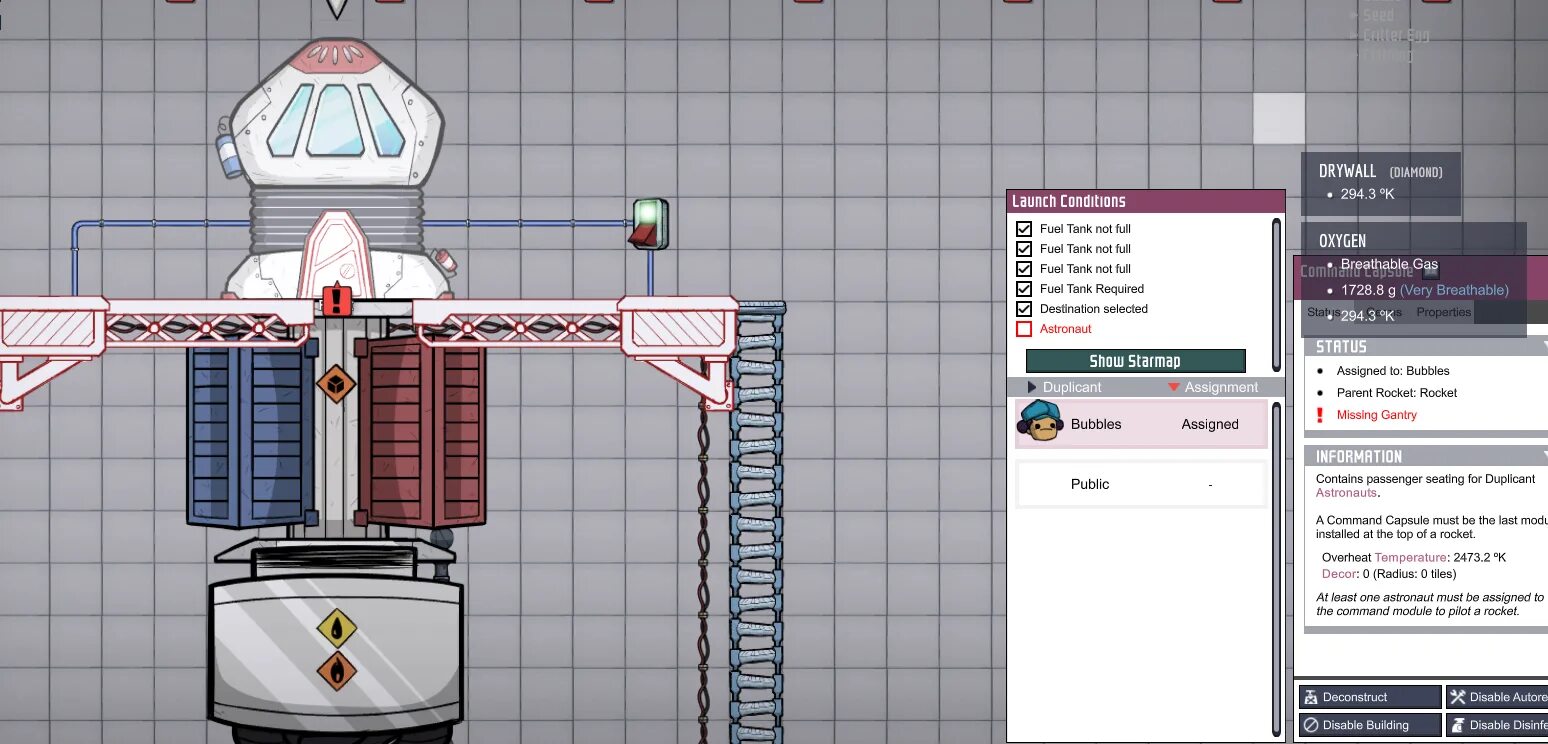
Task: Open the Decor link in Information
Action: pyautogui.click(x=1339, y=574)
